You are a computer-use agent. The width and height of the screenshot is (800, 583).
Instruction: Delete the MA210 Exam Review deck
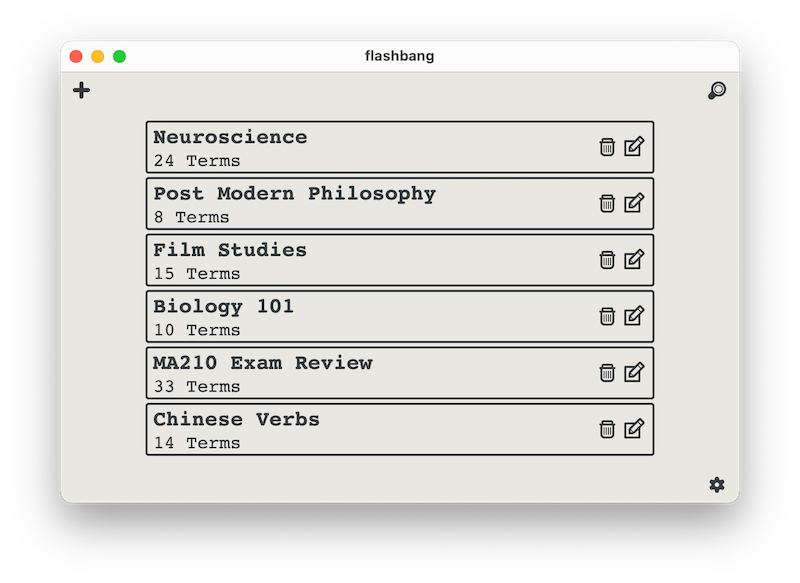click(607, 373)
